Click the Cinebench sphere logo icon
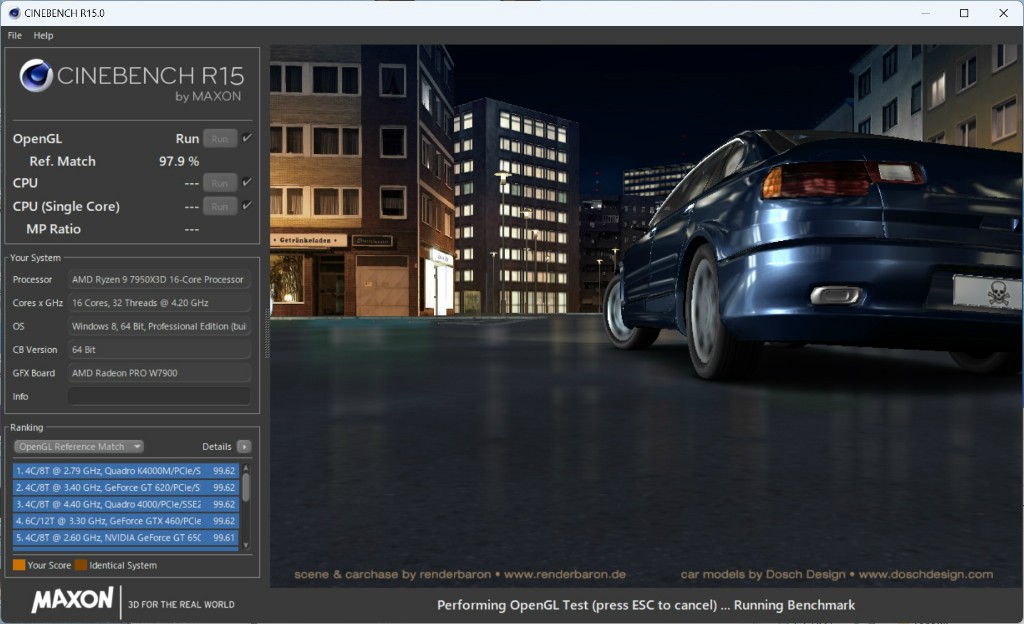1024x624 pixels. click(x=35, y=76)
